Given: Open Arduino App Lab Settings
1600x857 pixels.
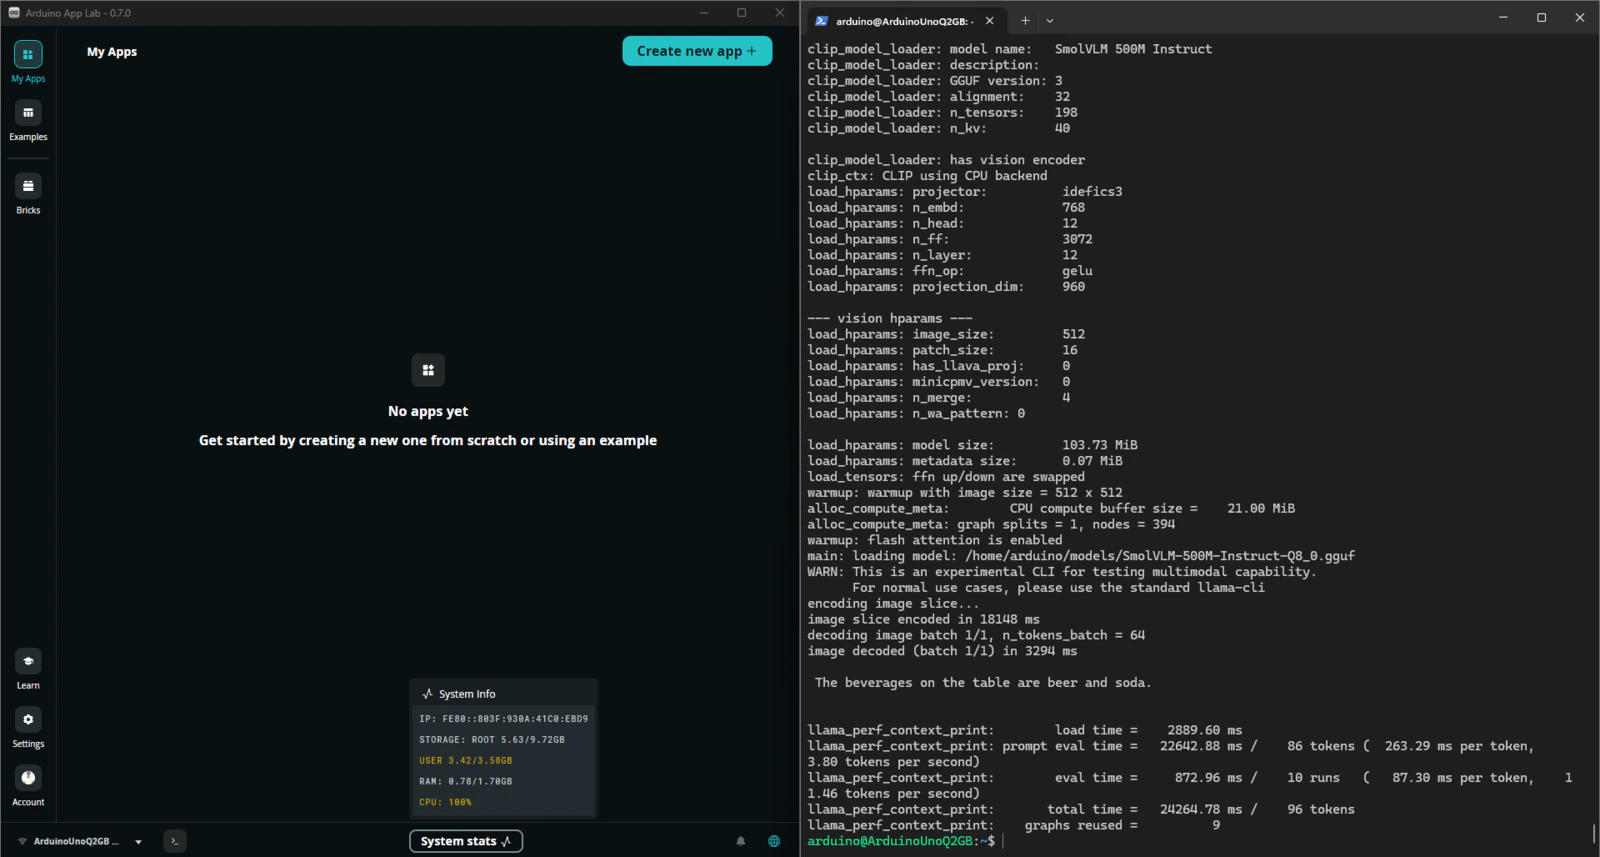Looking at the screenshot, I should [x=28, y=728].
